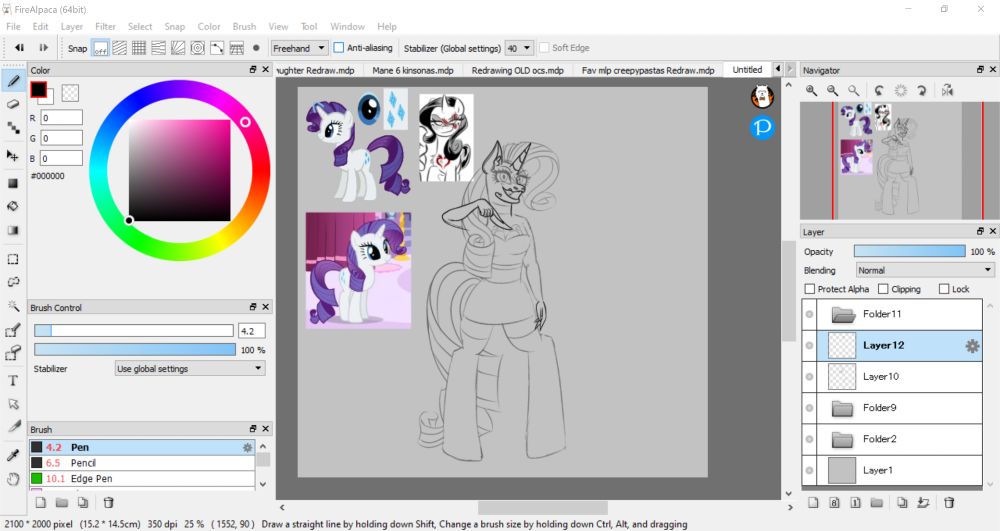Open the Layer menu
Viewport: 1000px width, 531px height.
(71, 26)
